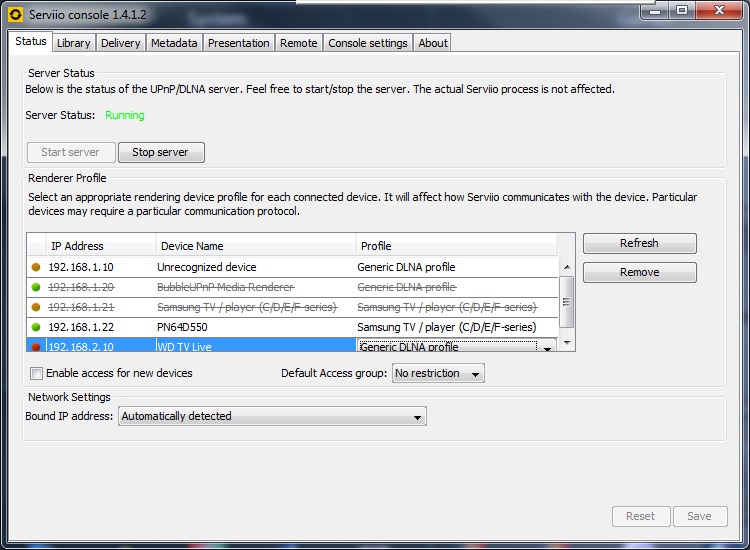The height and width of the screenshot is (550, 750).
Task: Click red status dot for WD TV Live
Action: coord(37,347)
